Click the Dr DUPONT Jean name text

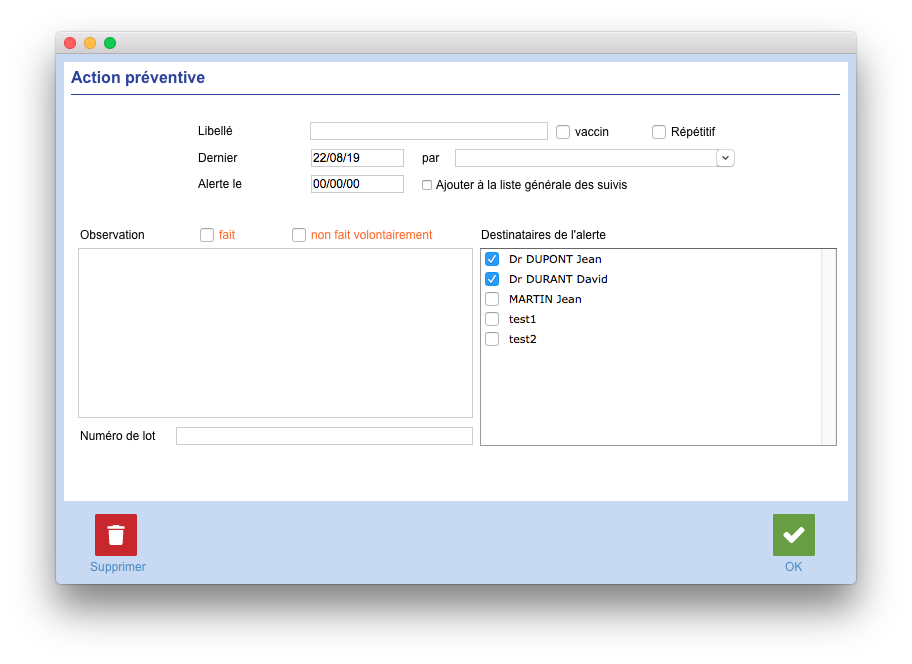(555, 259)
